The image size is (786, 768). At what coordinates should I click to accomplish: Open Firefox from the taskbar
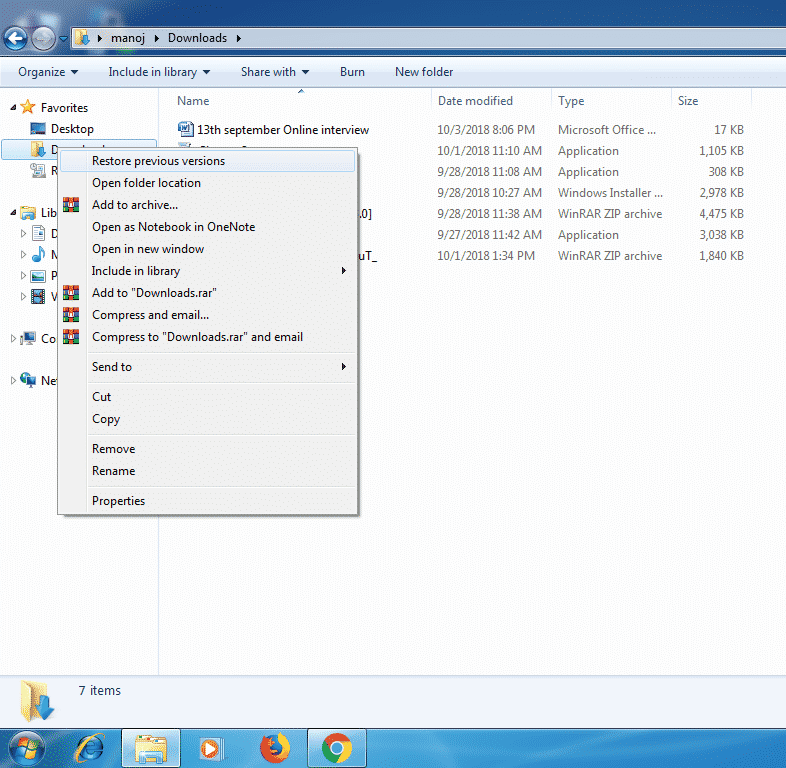(275, 748)
